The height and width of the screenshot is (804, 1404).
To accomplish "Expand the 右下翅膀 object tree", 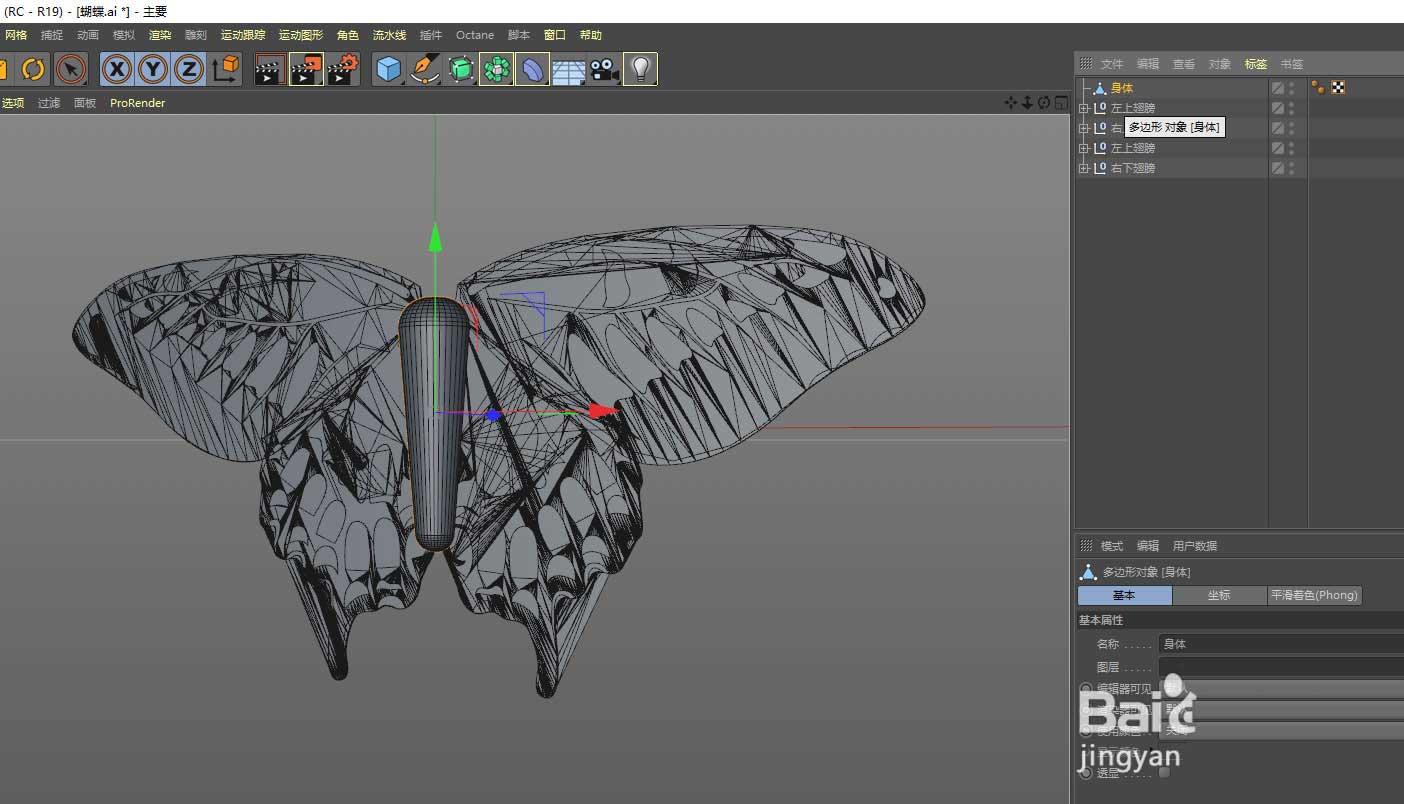I will 1083,168.
